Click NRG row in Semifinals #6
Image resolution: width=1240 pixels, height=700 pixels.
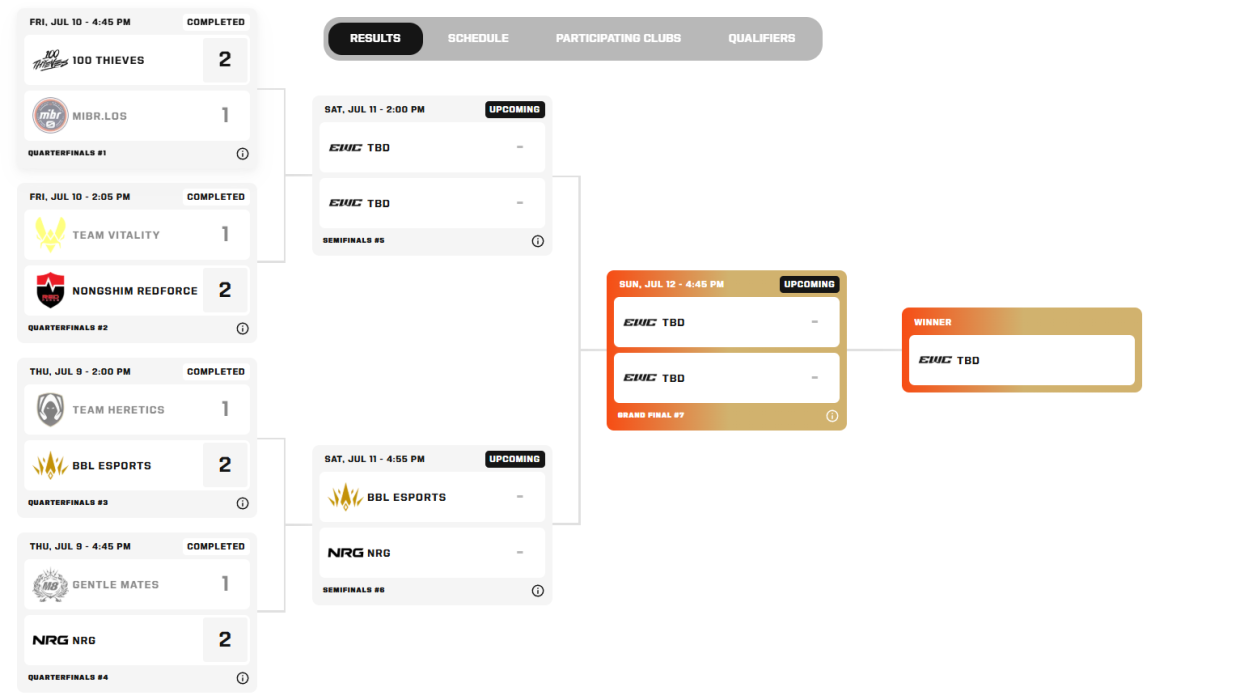pos(432,553)
